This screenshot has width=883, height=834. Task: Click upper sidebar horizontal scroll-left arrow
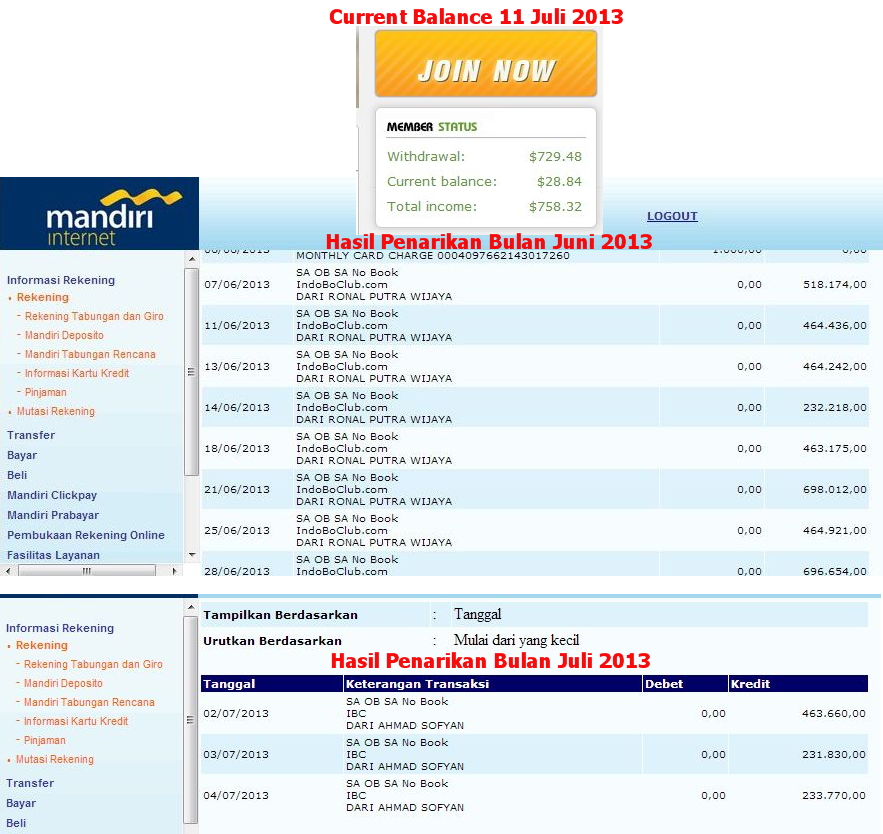click(x=8, y=571)
